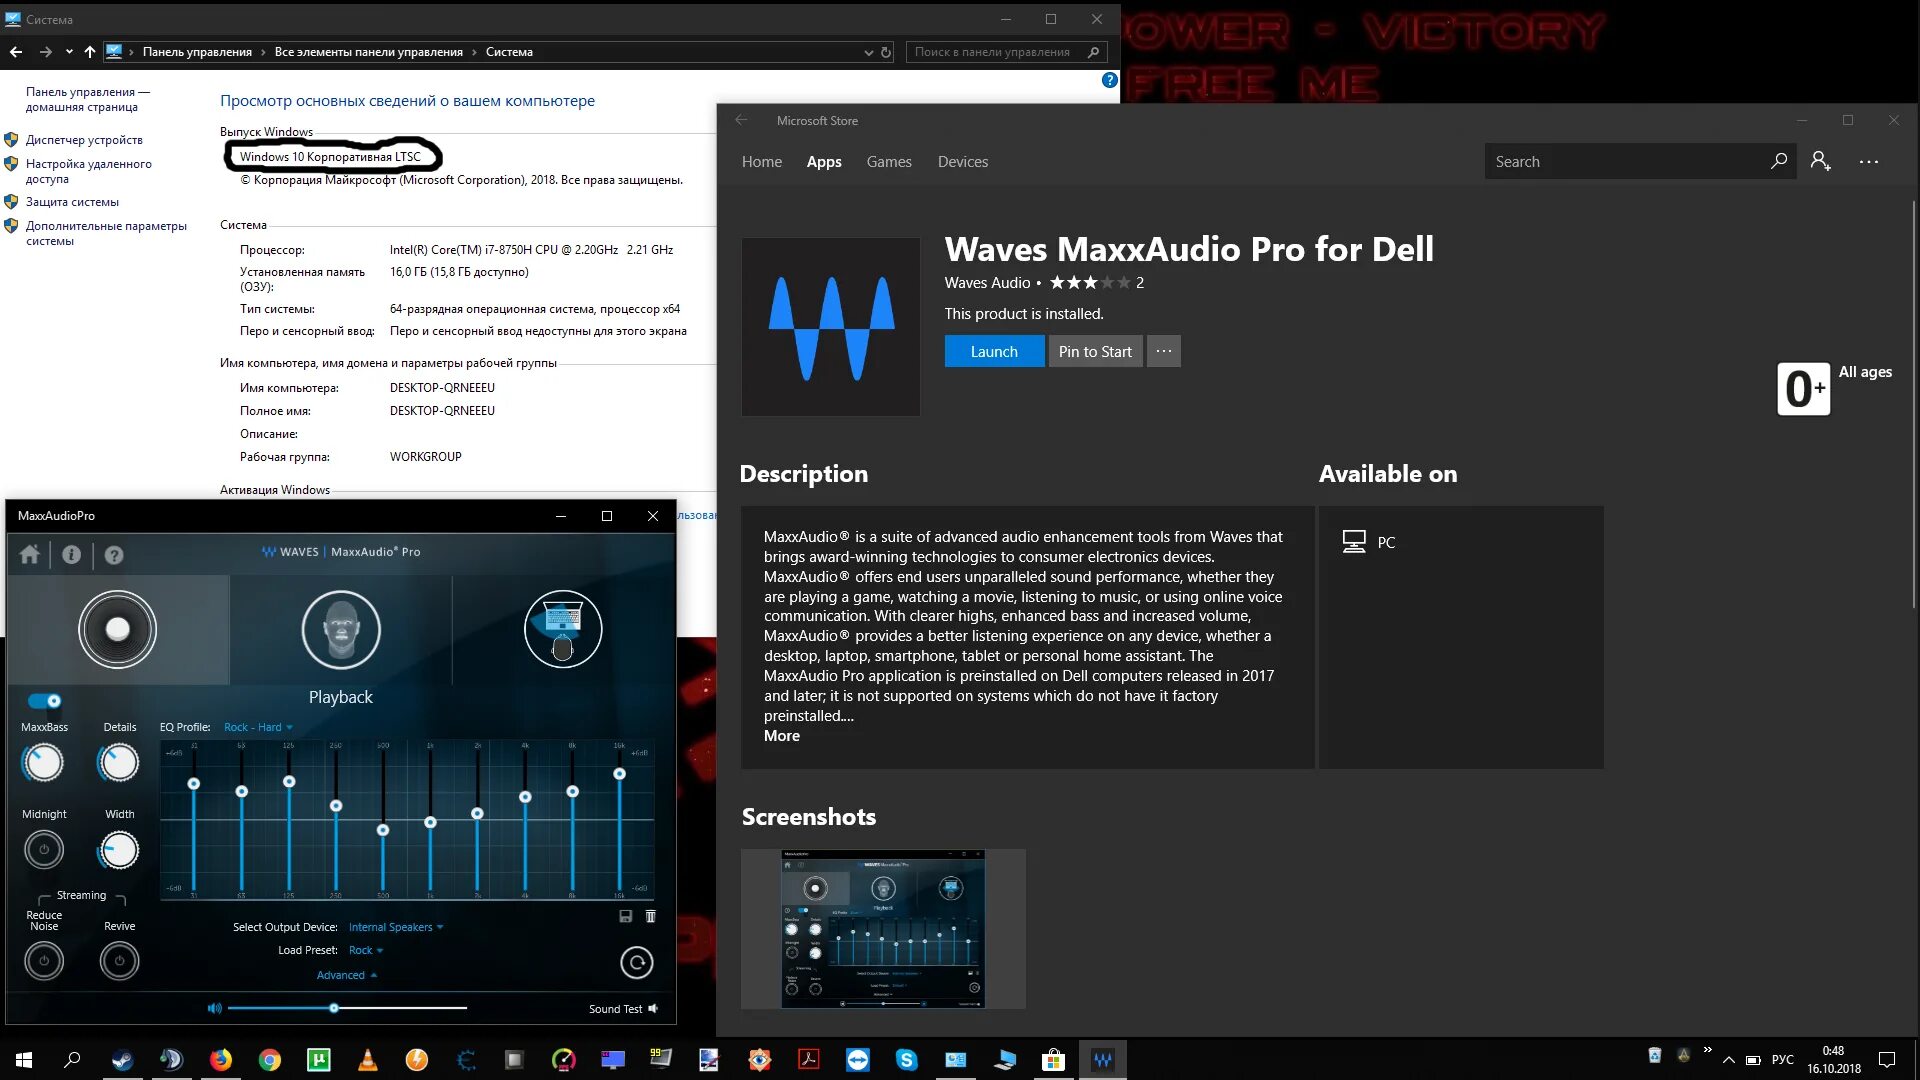Focus the Control Panel search box
This screenshot has height=1080, width=1920.
[x=1007, y=52]
